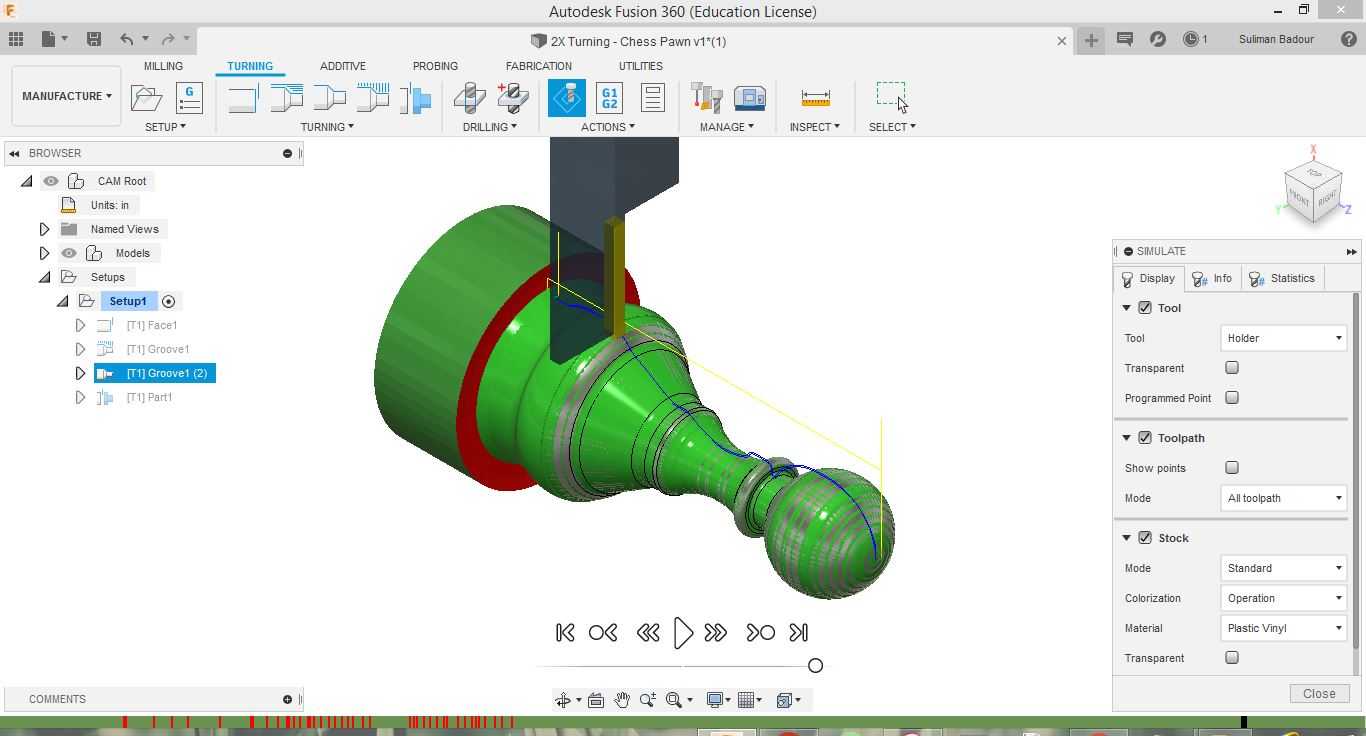
Task: Select the Turning Face tool
Action: click(242, 97)
